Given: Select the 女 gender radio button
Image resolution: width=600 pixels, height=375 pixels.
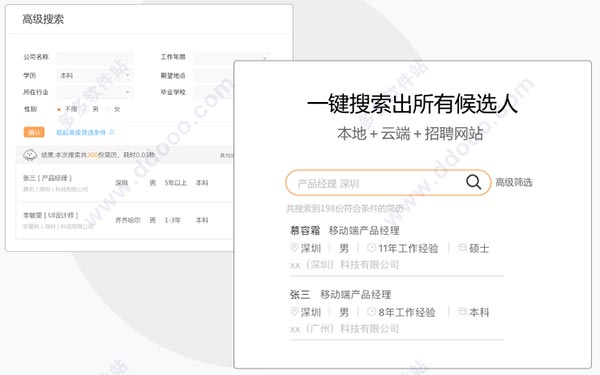Looking at the screenshot, I should pos(109,109).
